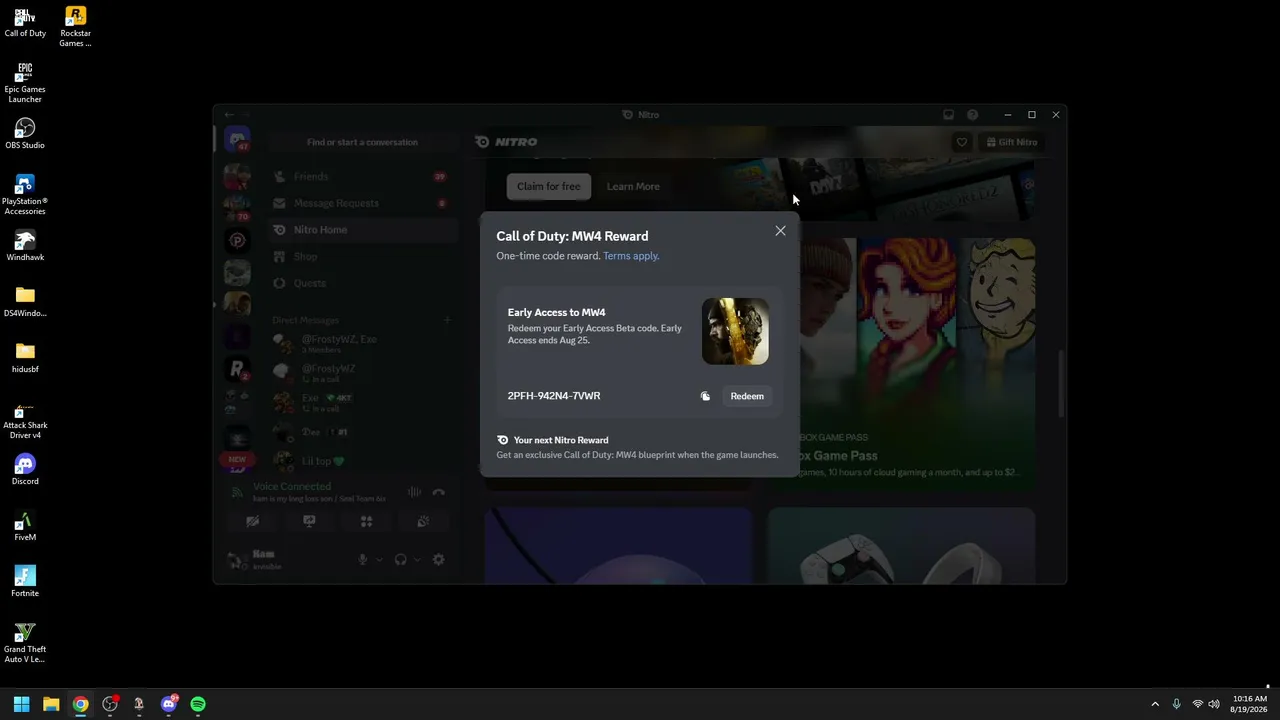Open Spotify from the taskbar

point(198,704)
